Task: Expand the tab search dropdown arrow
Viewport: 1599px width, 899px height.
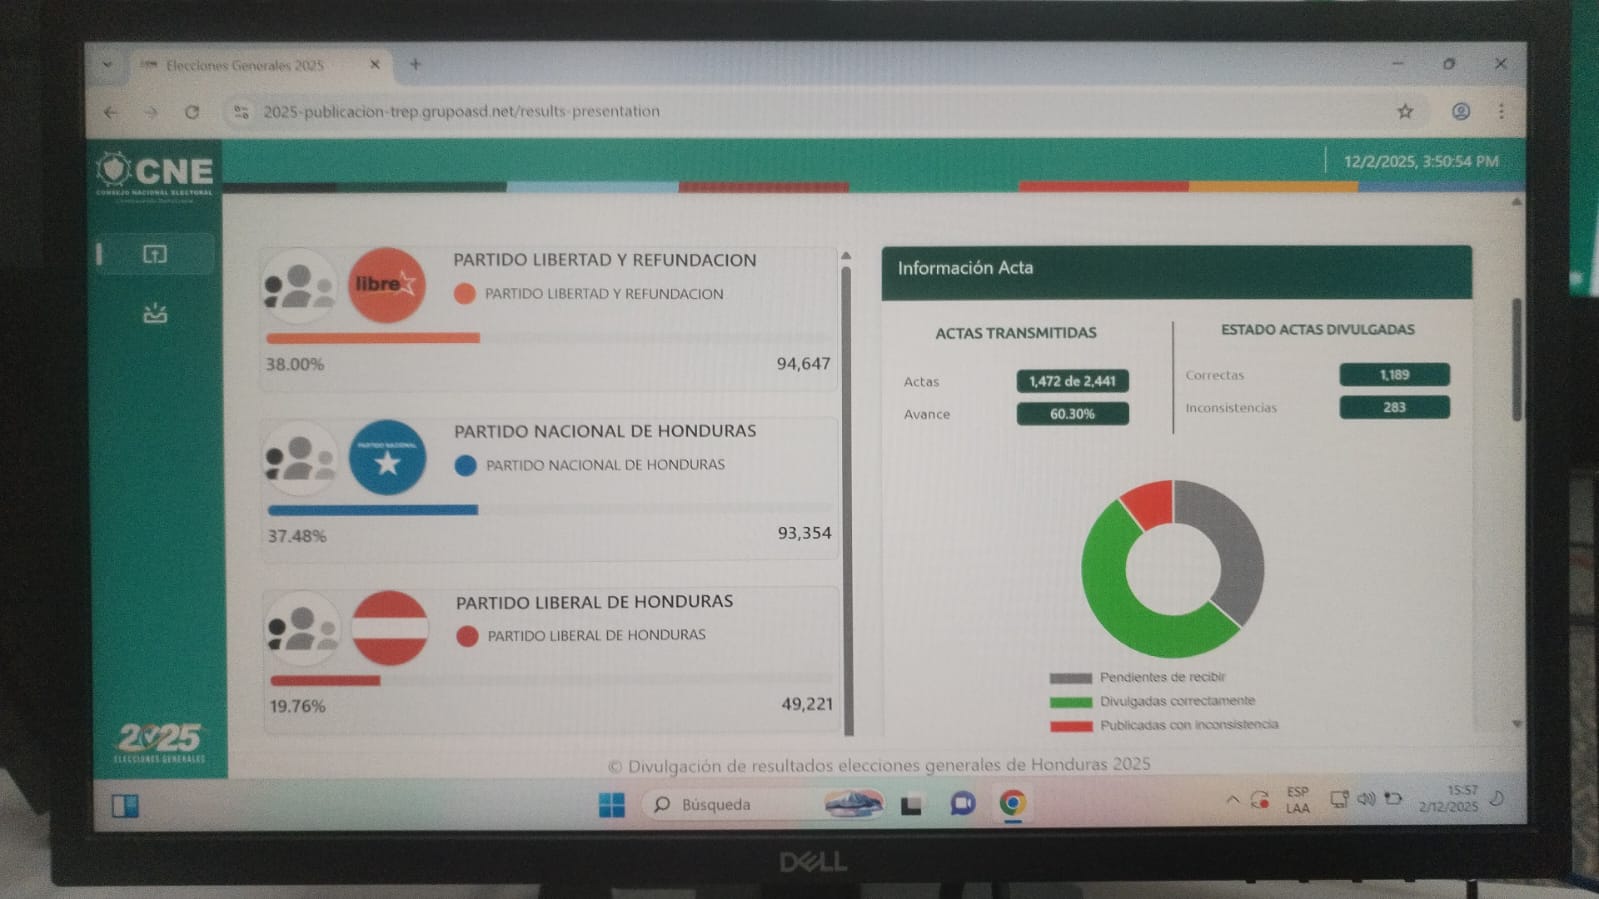Action: (107, 65)
